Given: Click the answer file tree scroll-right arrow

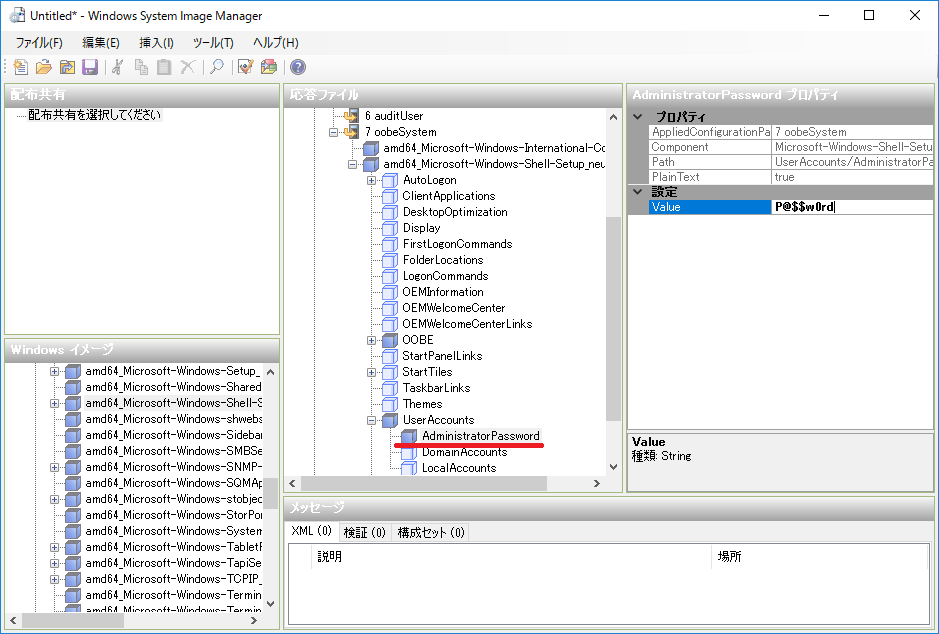Looking at the screenshot, I should pyautogui.click(x=596, y=483).
